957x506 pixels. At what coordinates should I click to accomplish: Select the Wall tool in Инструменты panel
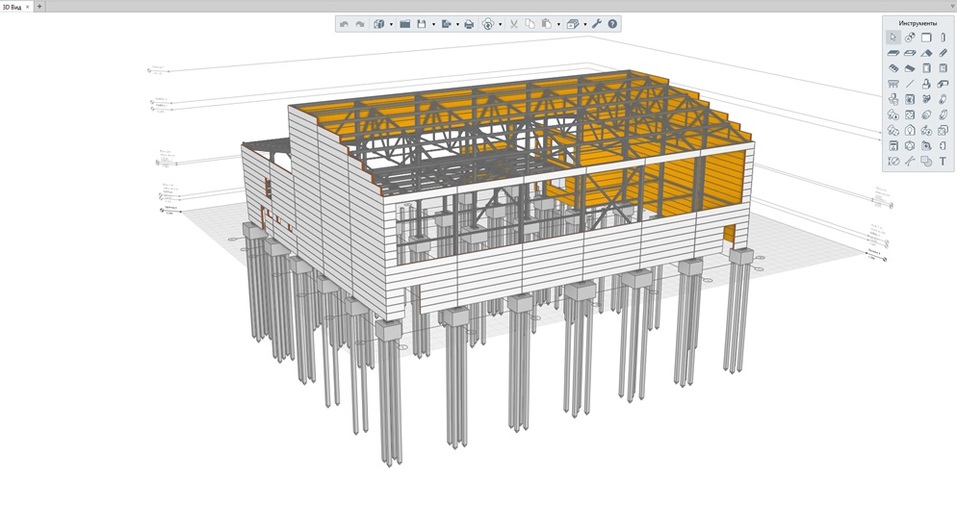[926, 37]
